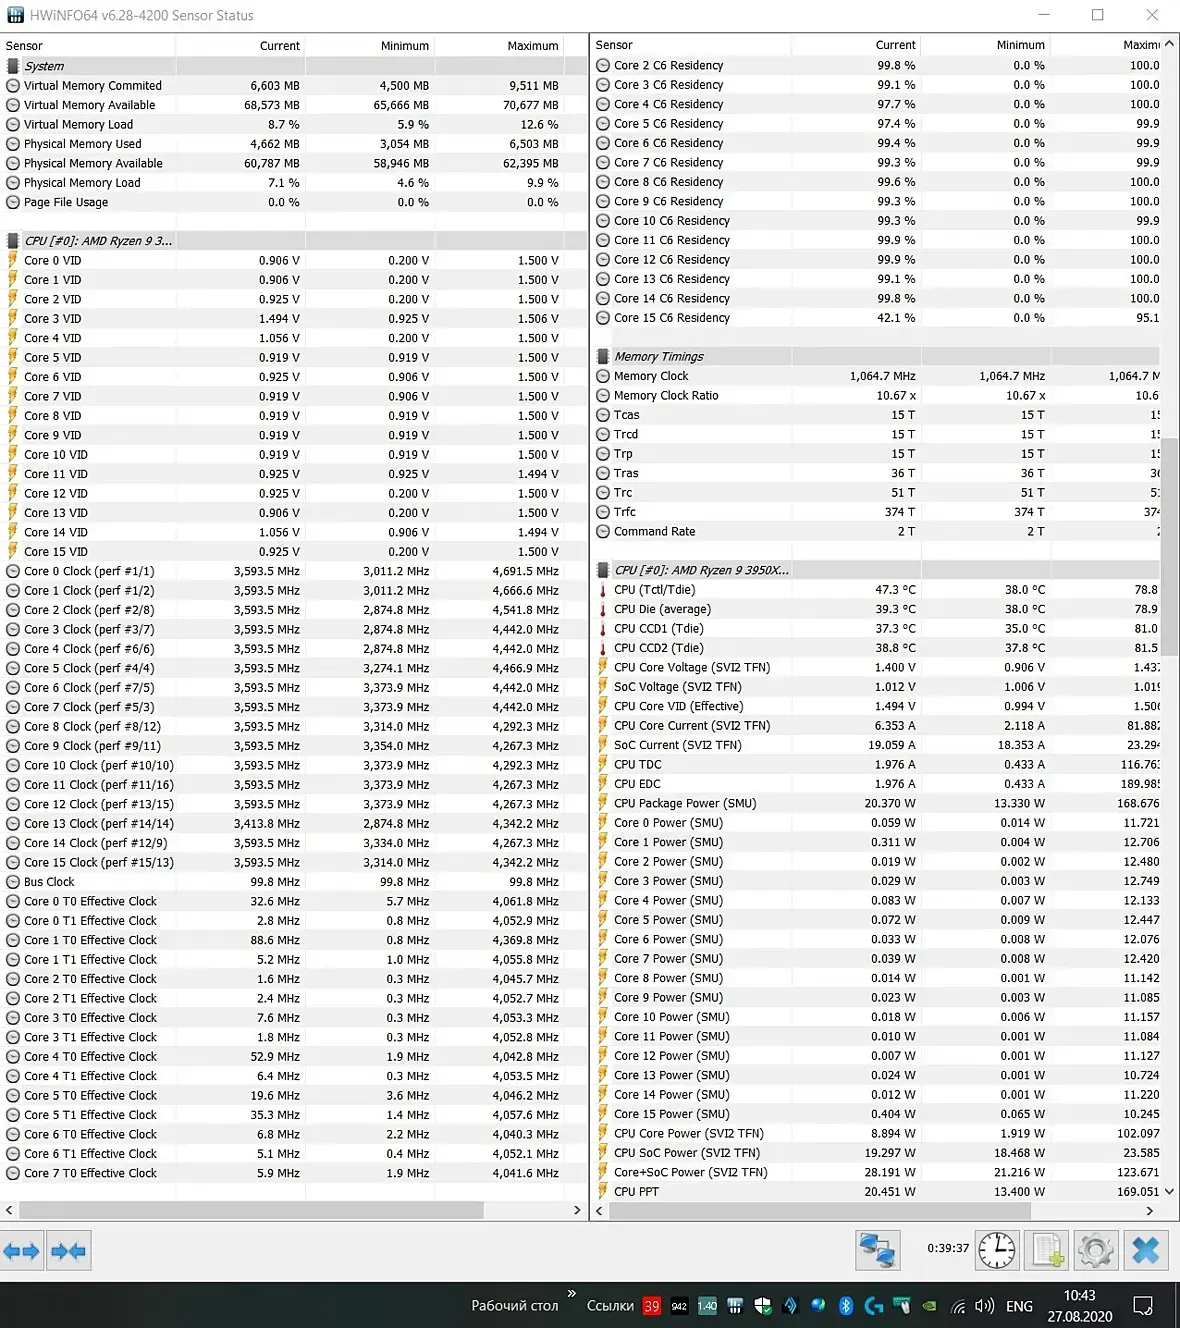Open the notification center icon
The height and width of the screenshot is (1328, 1180).
(1143, 1305)
